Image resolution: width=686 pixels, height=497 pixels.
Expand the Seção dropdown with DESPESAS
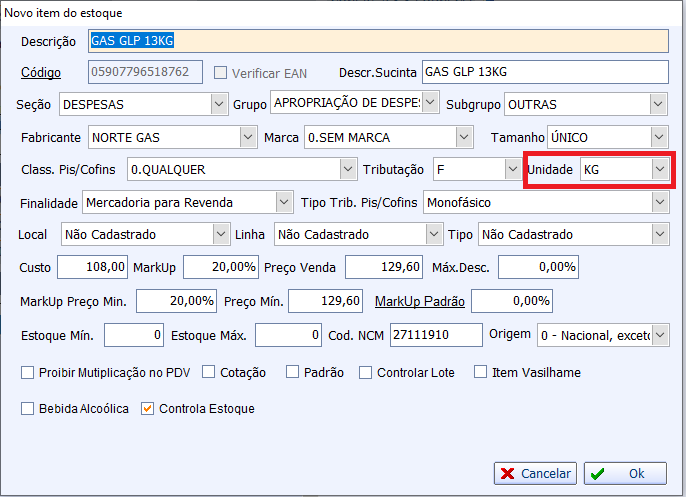(219, 103)
